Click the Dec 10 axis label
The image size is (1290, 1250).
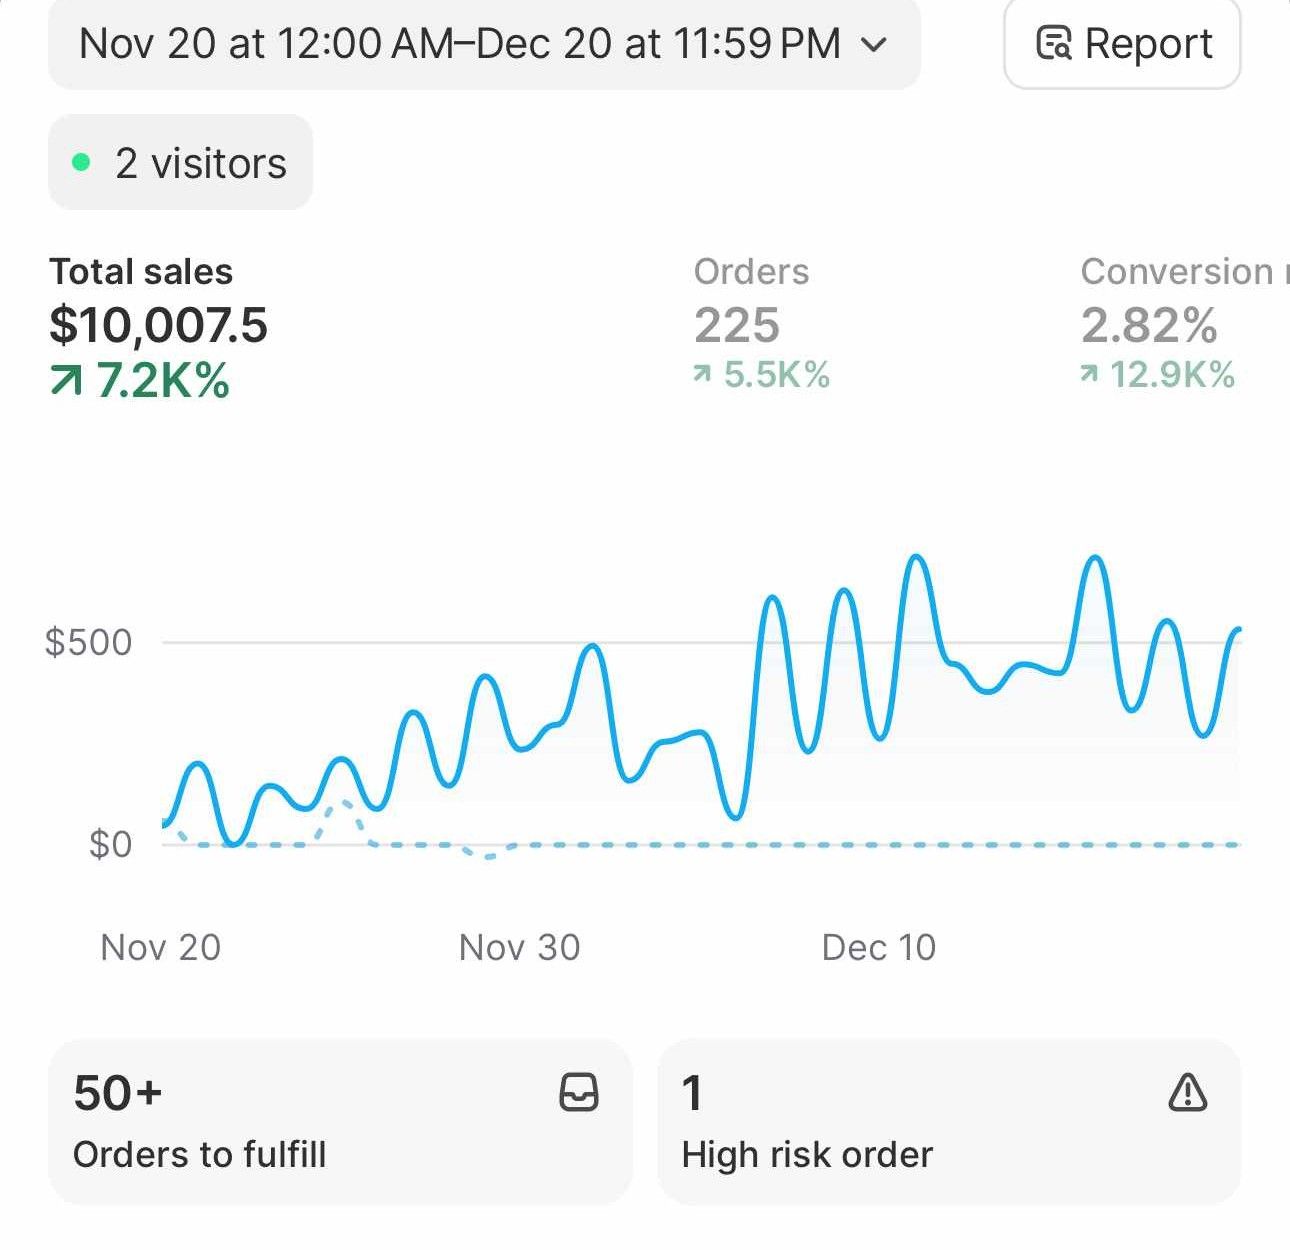pos(878,947)
